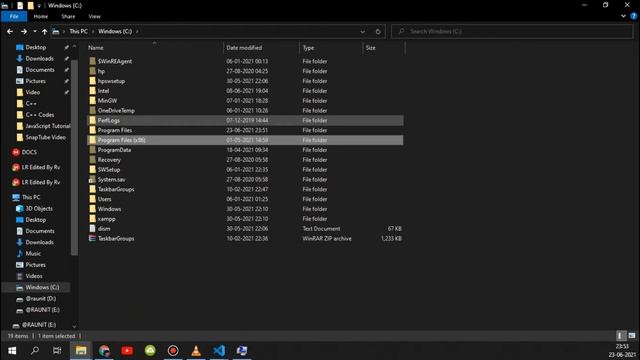This screenshot has width=640, height=360.
Task: Click the navigation pane scrollbar
Action: coord(74,157)
